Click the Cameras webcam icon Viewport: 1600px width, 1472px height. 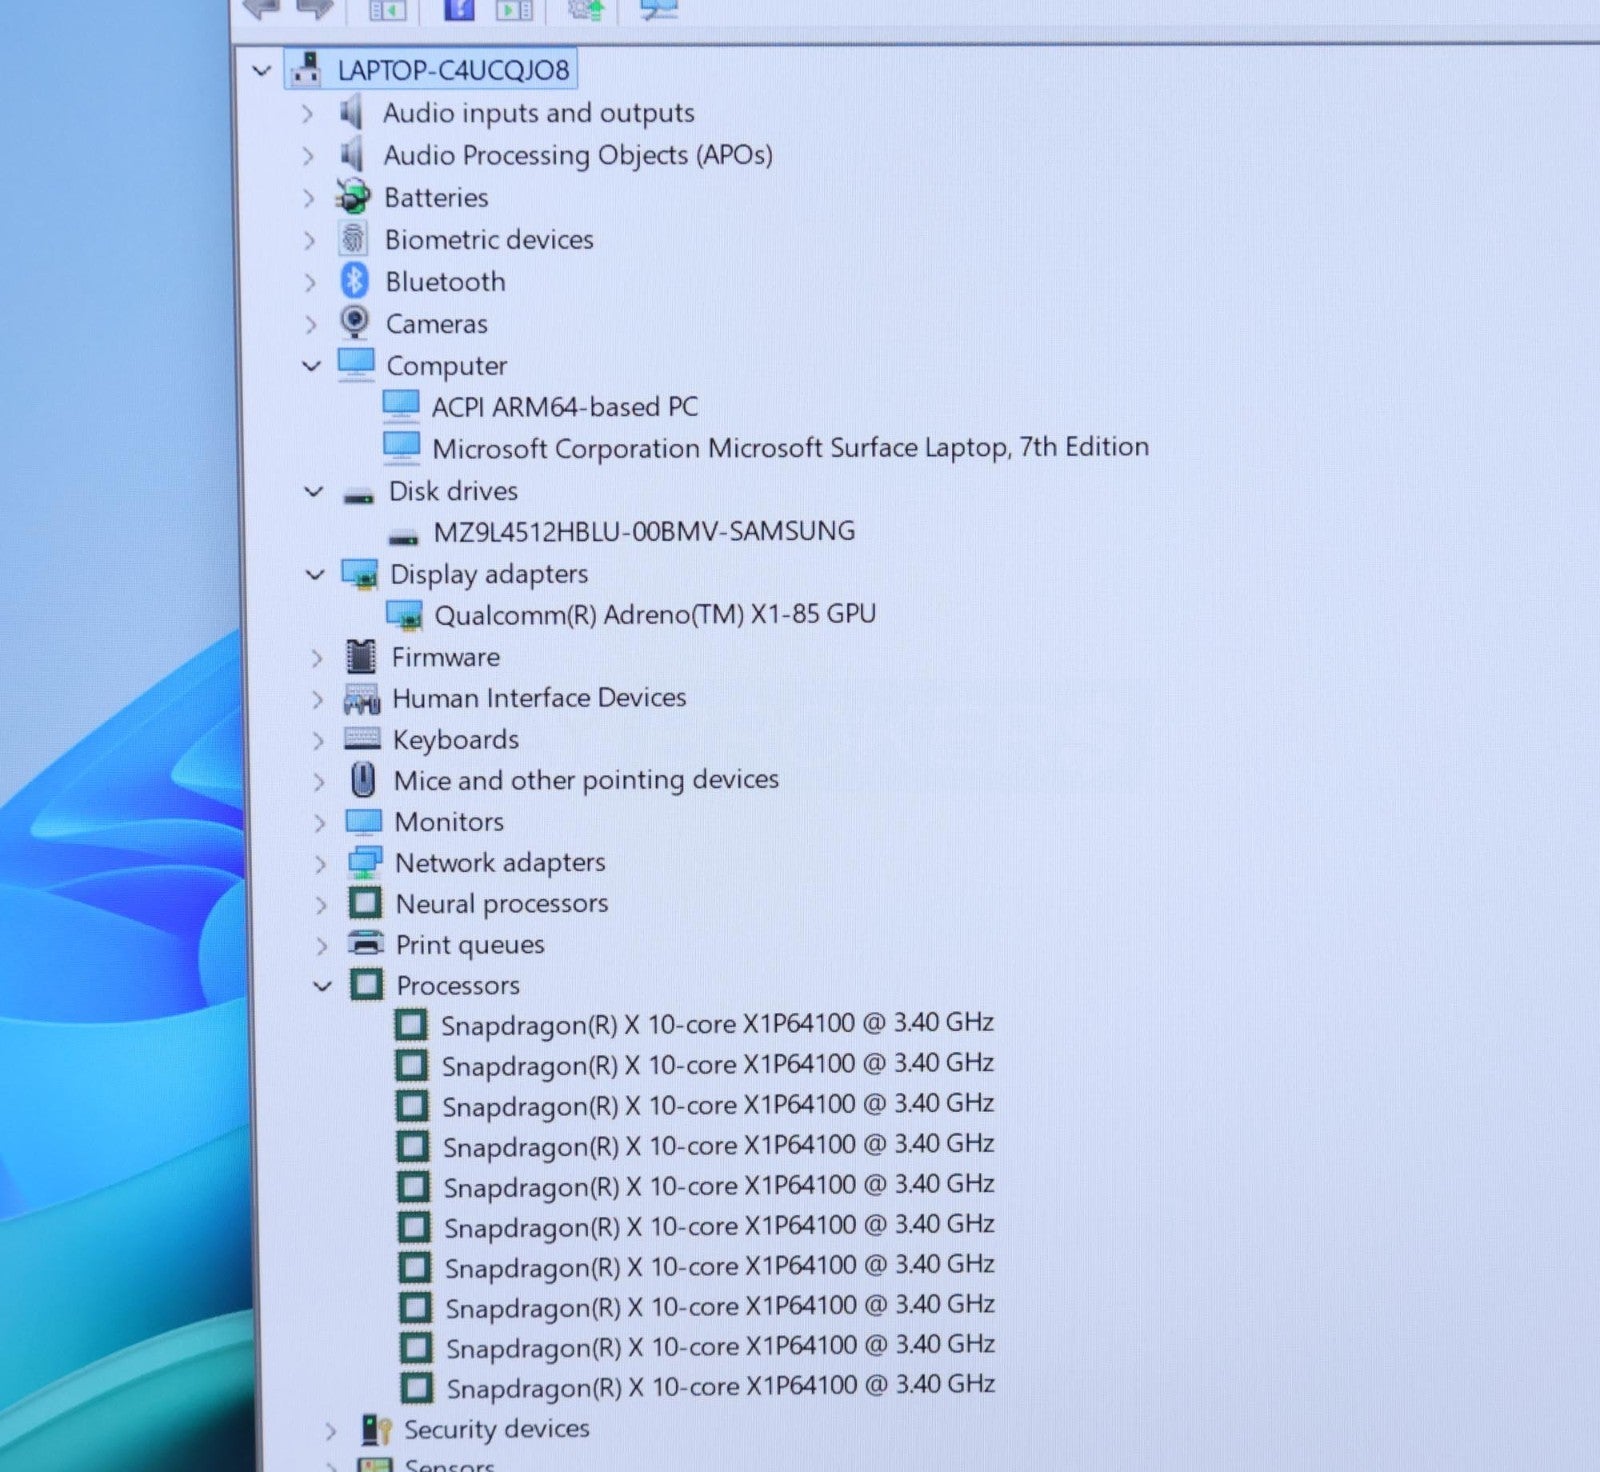354,323
